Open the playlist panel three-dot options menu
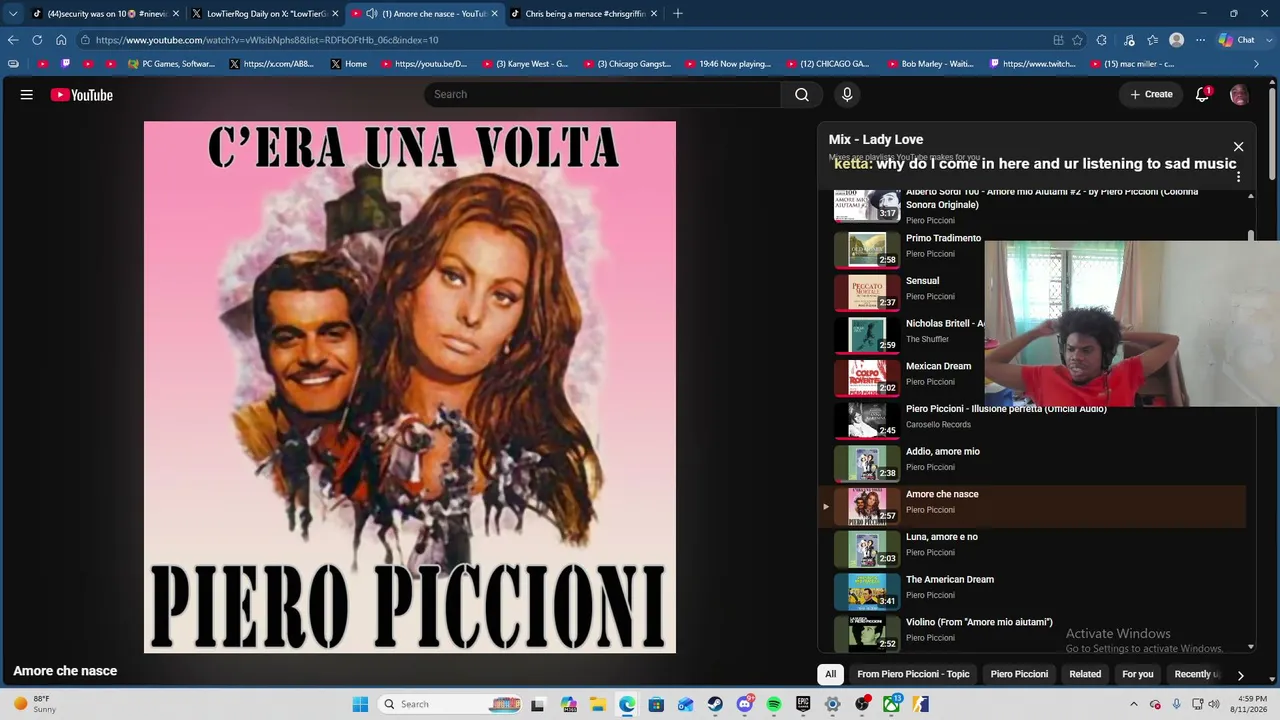Image resolution: width=1280 pixels, height=720 pixels. point(1238,177)
